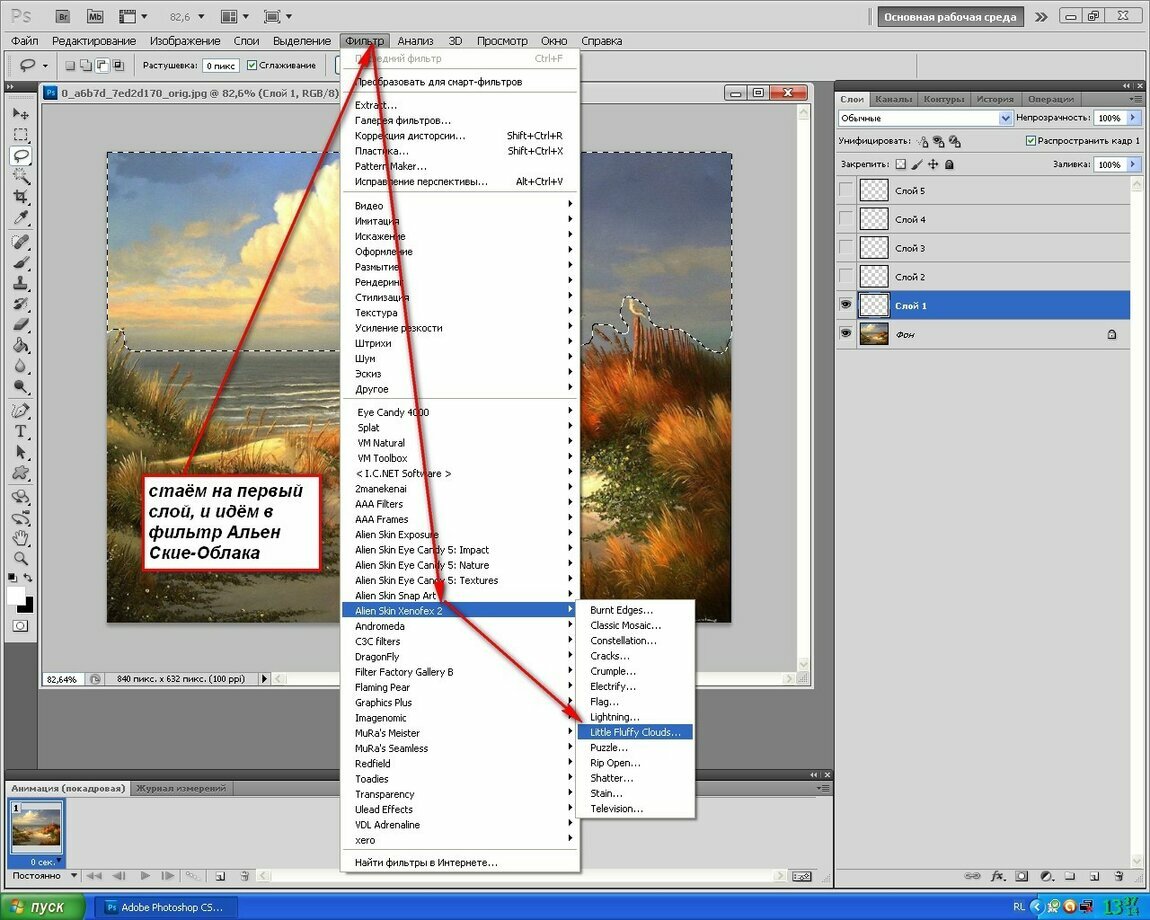The image size is (1150, 920).
Task: Show layer Слой 2 visibility box
Action: coord(846,277)
